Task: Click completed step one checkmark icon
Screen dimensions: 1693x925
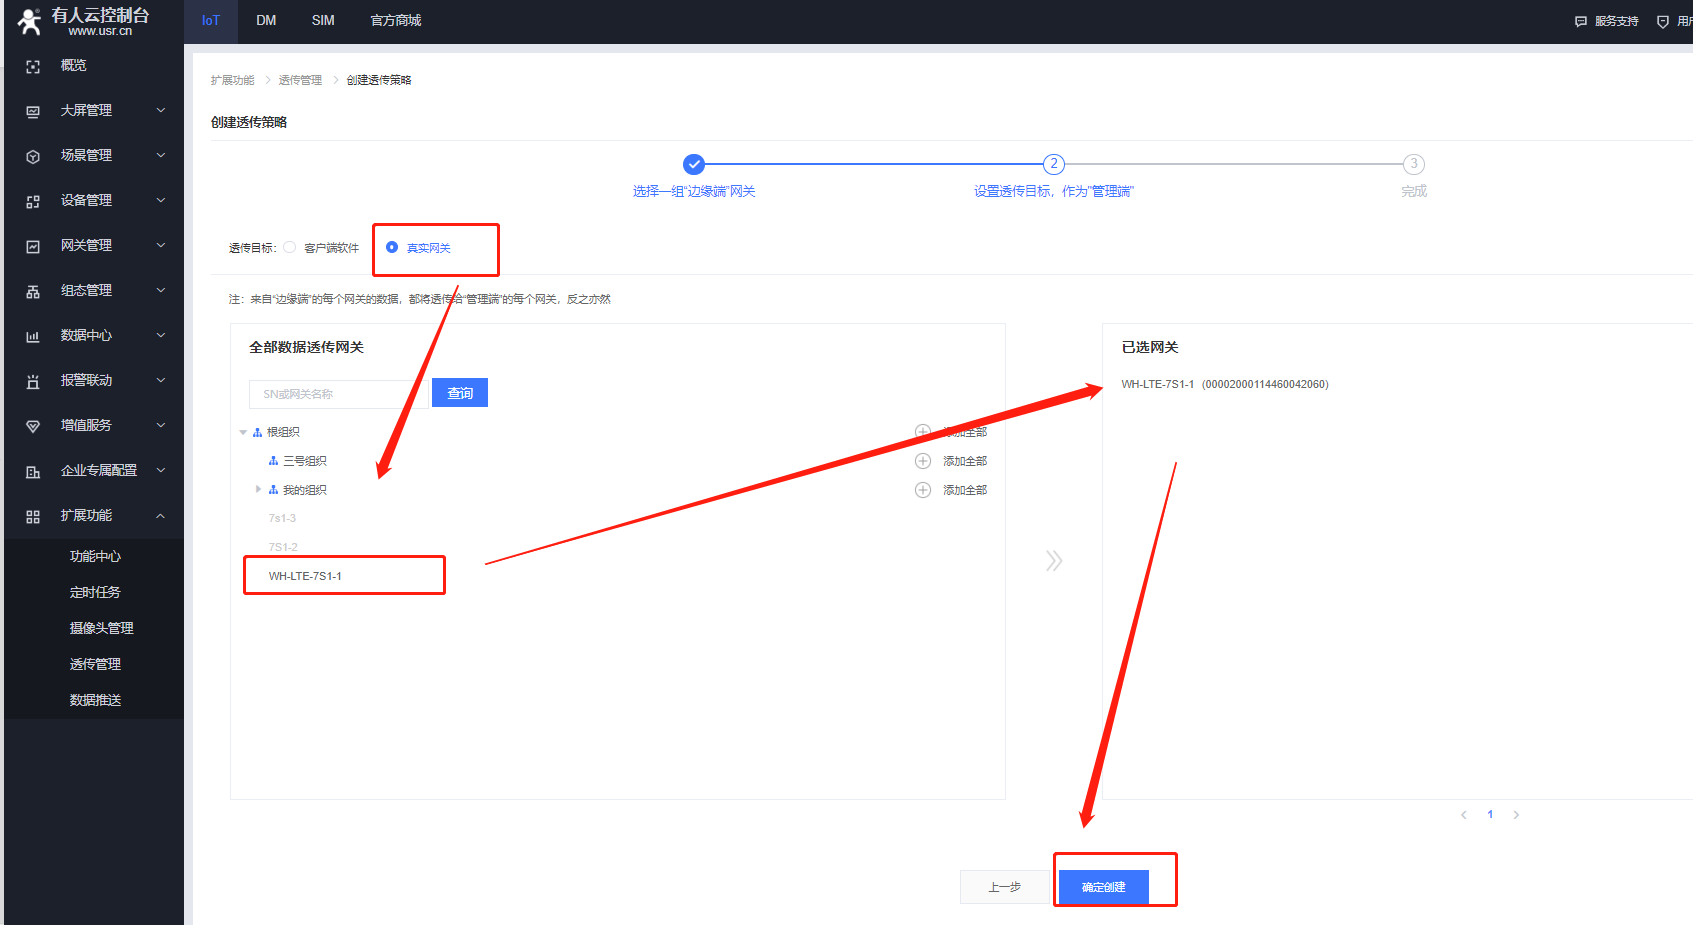Action: pyautogui.click(x=694, y=164)
